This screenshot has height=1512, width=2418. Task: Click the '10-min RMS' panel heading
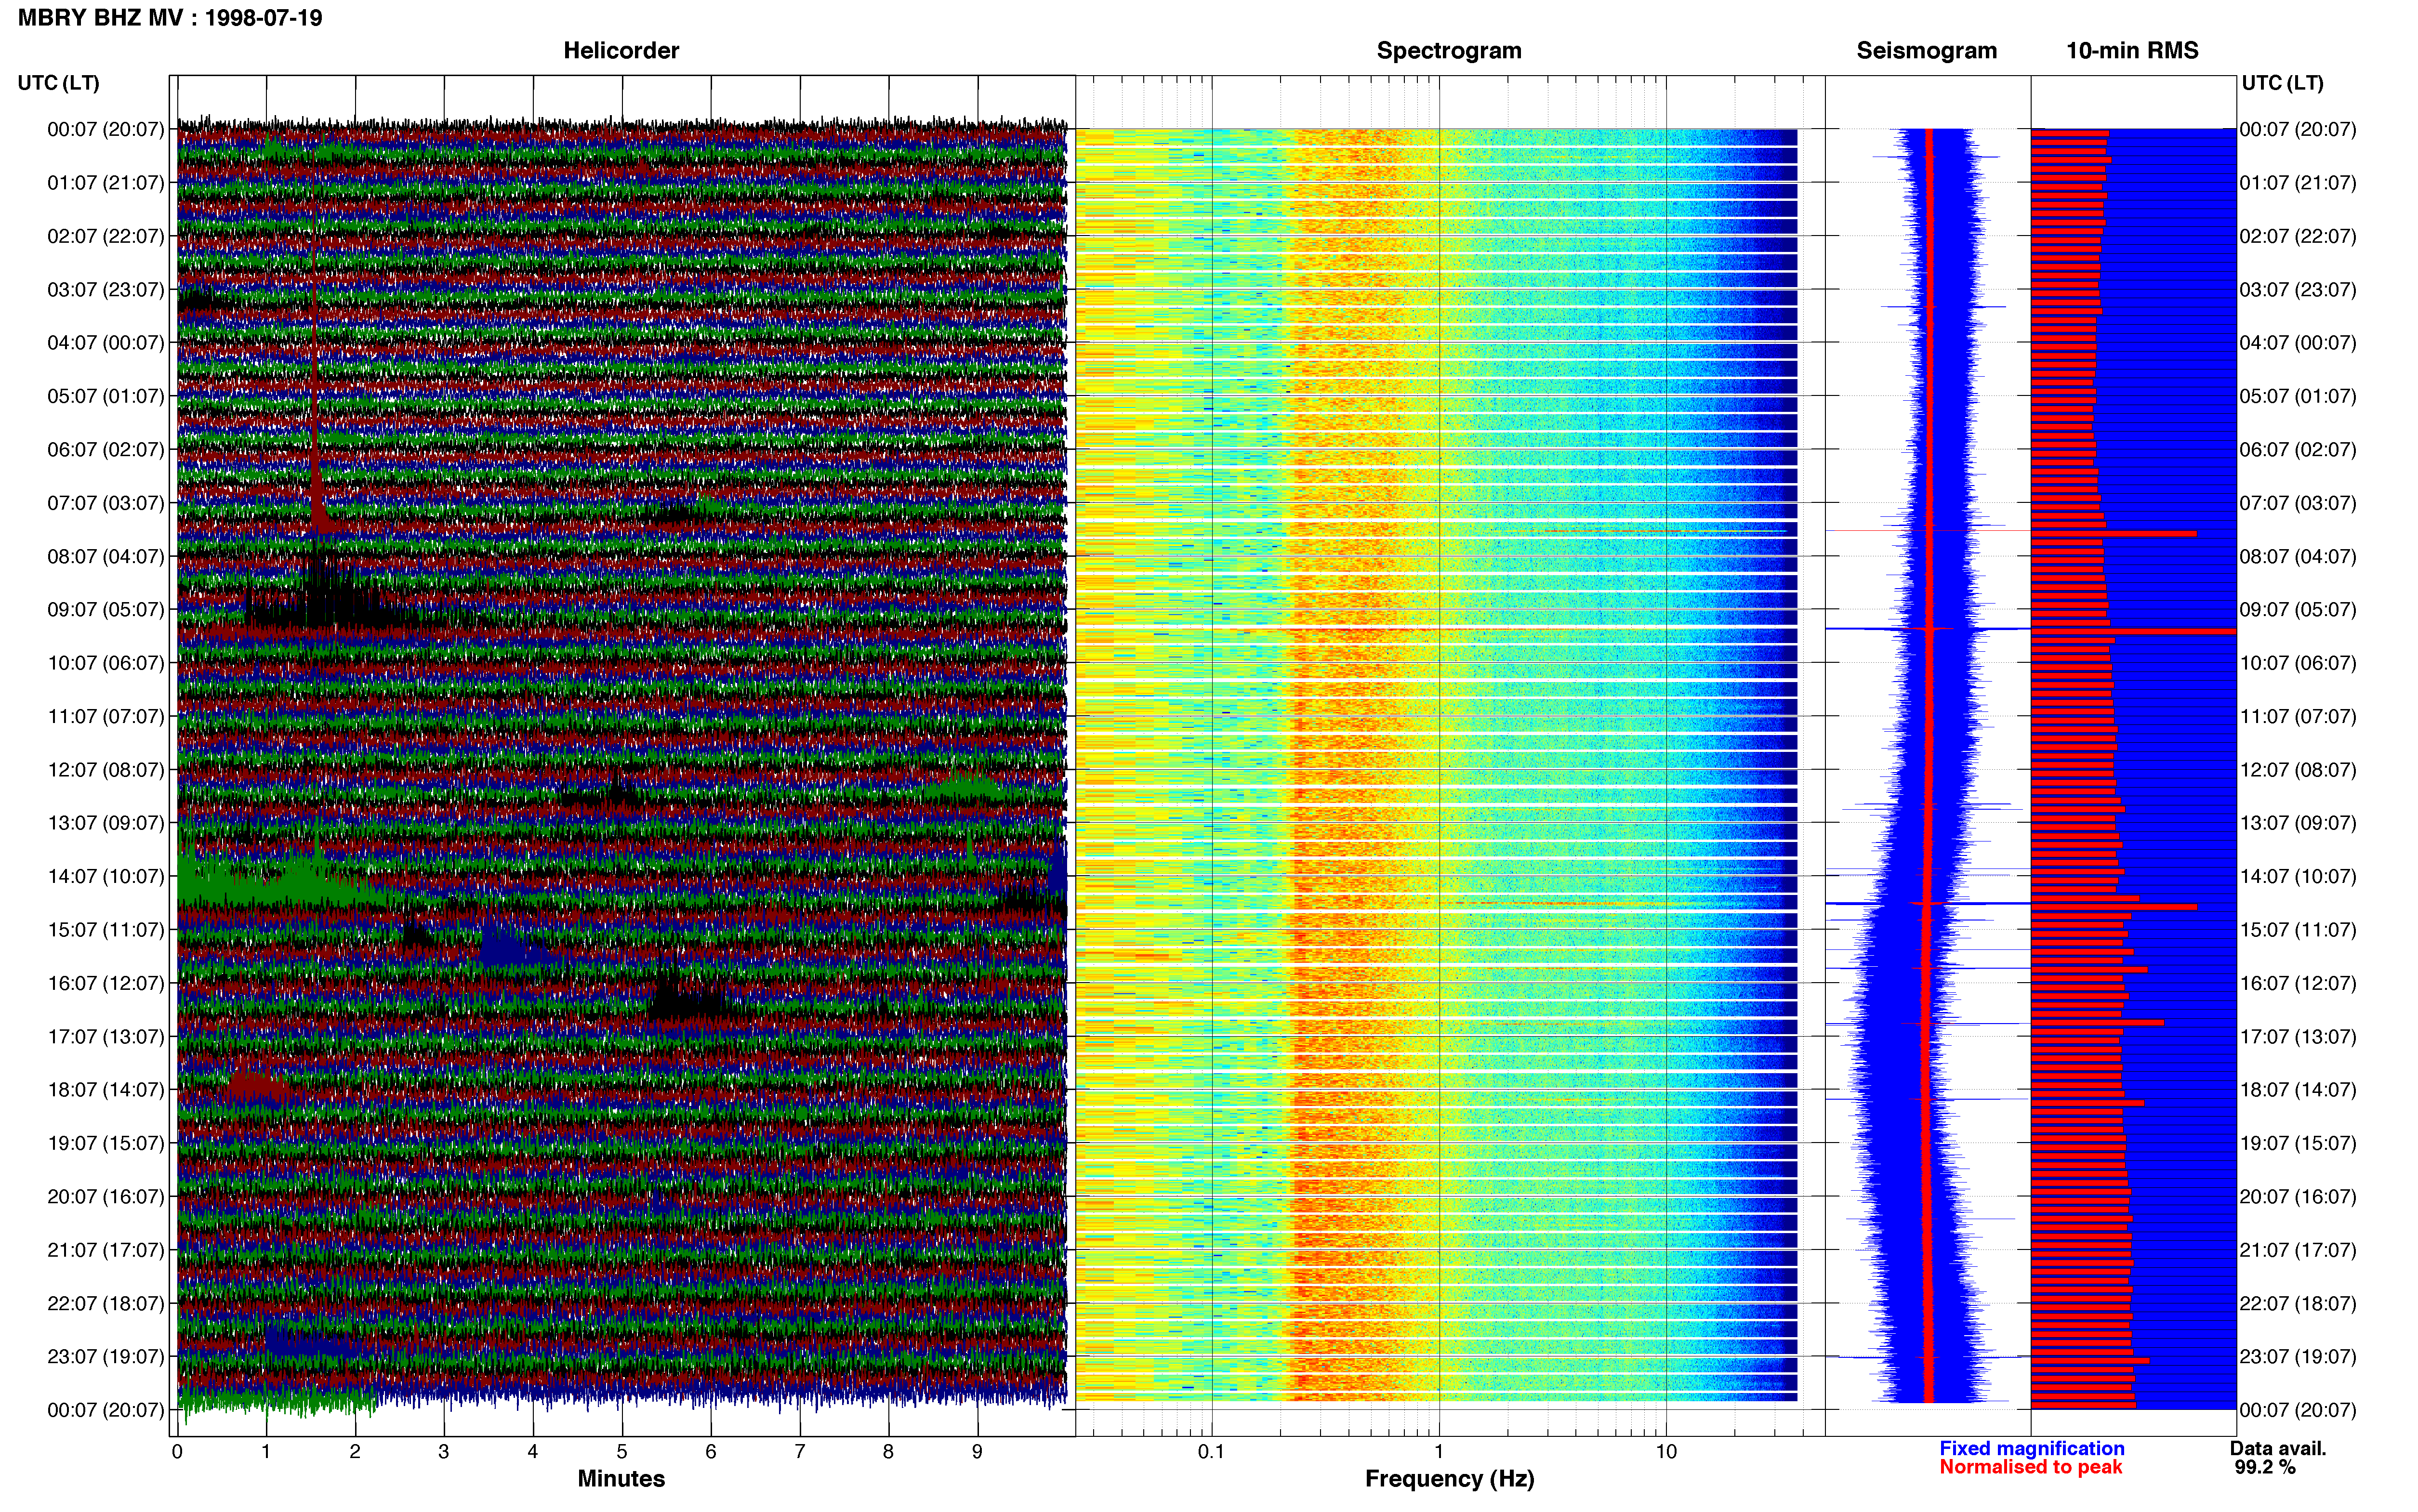click(x=2132, y=51)
